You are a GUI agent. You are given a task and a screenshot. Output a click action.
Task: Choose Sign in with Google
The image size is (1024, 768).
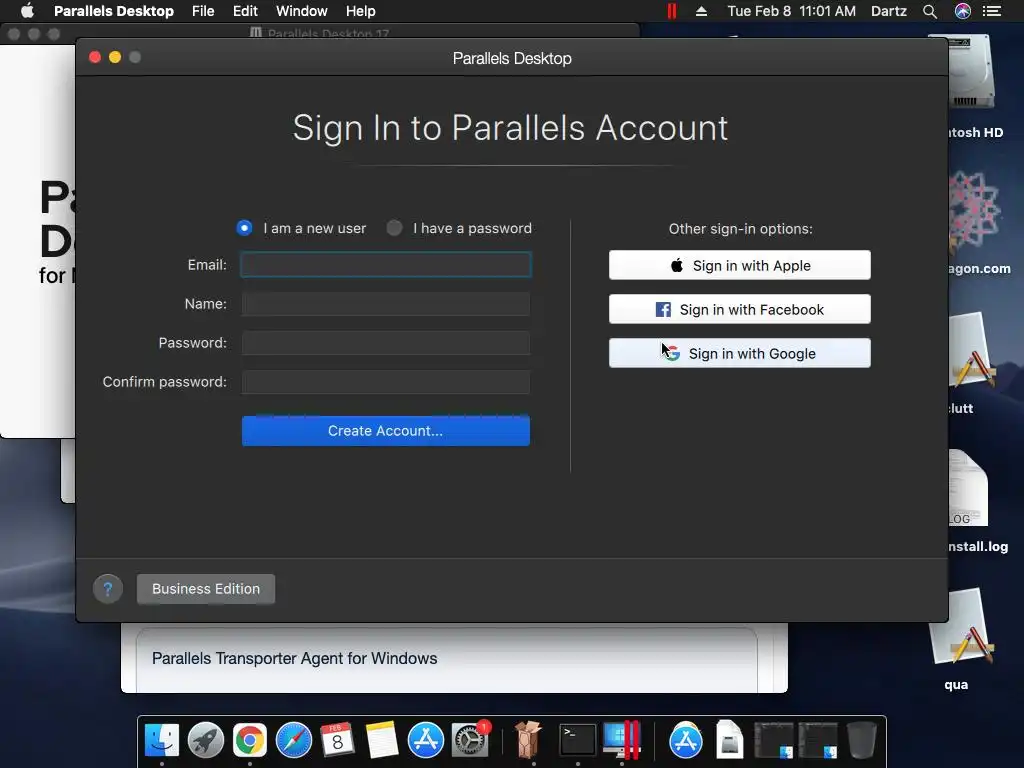pos(740,353)
